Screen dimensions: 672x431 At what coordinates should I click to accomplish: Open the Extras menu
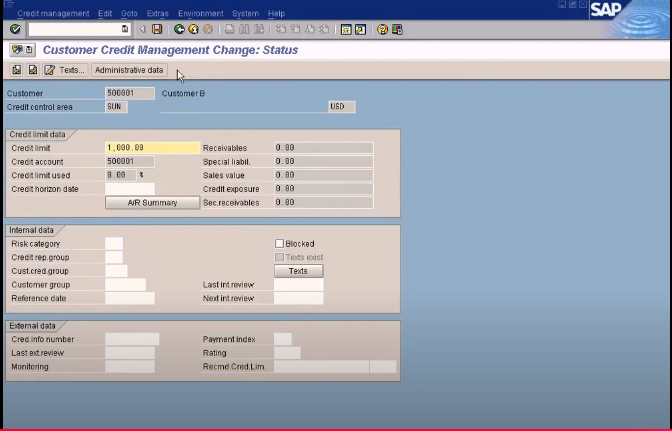point(157,14)
